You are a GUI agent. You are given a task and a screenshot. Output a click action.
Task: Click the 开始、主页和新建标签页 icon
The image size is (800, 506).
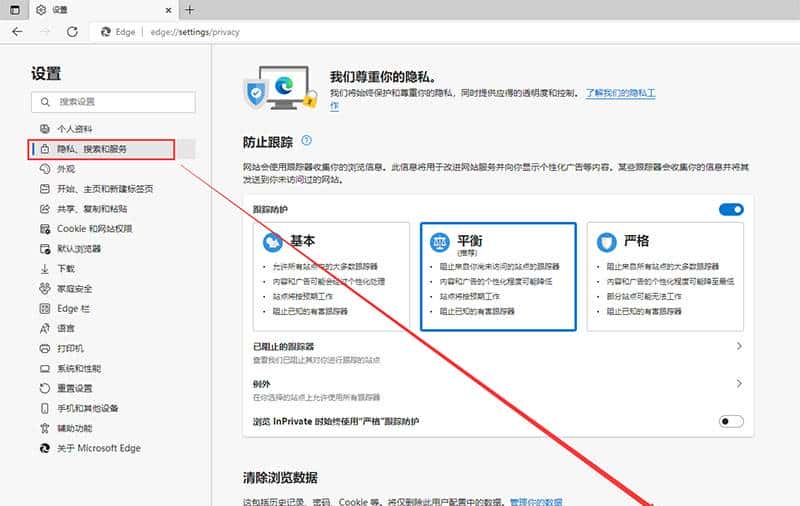(45, 189)
